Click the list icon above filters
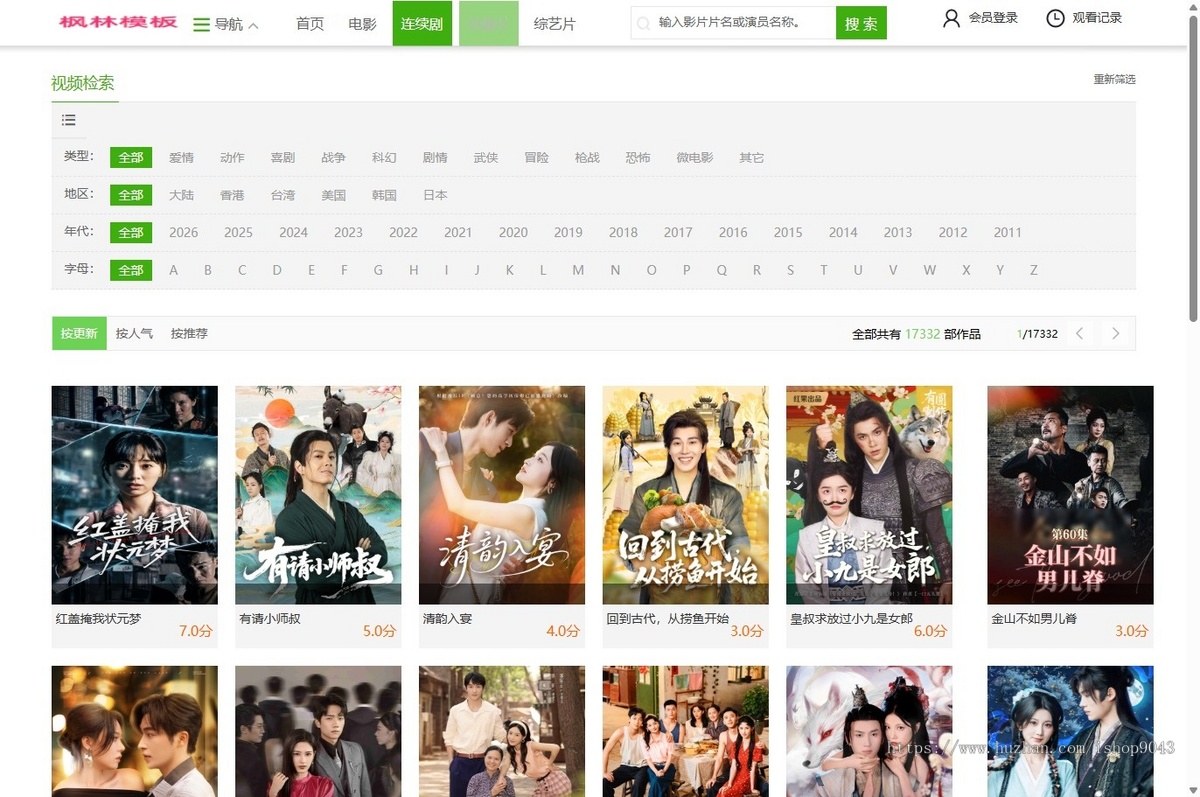1200x797 pixels. point(69,120)
